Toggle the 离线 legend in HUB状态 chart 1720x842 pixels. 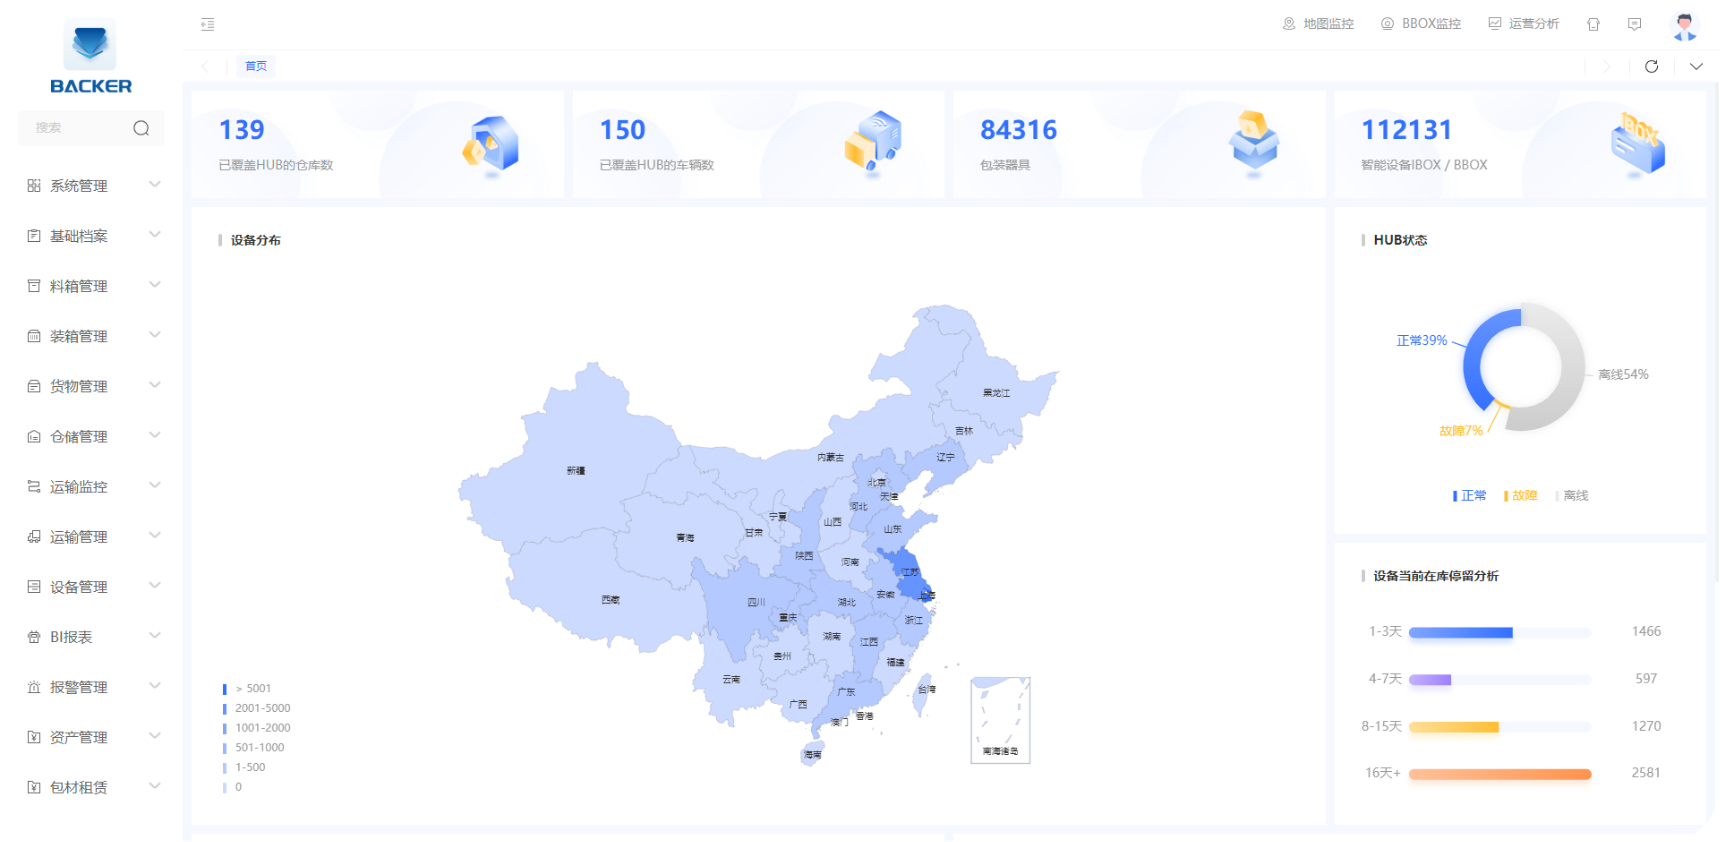[x=1573, y=496]
